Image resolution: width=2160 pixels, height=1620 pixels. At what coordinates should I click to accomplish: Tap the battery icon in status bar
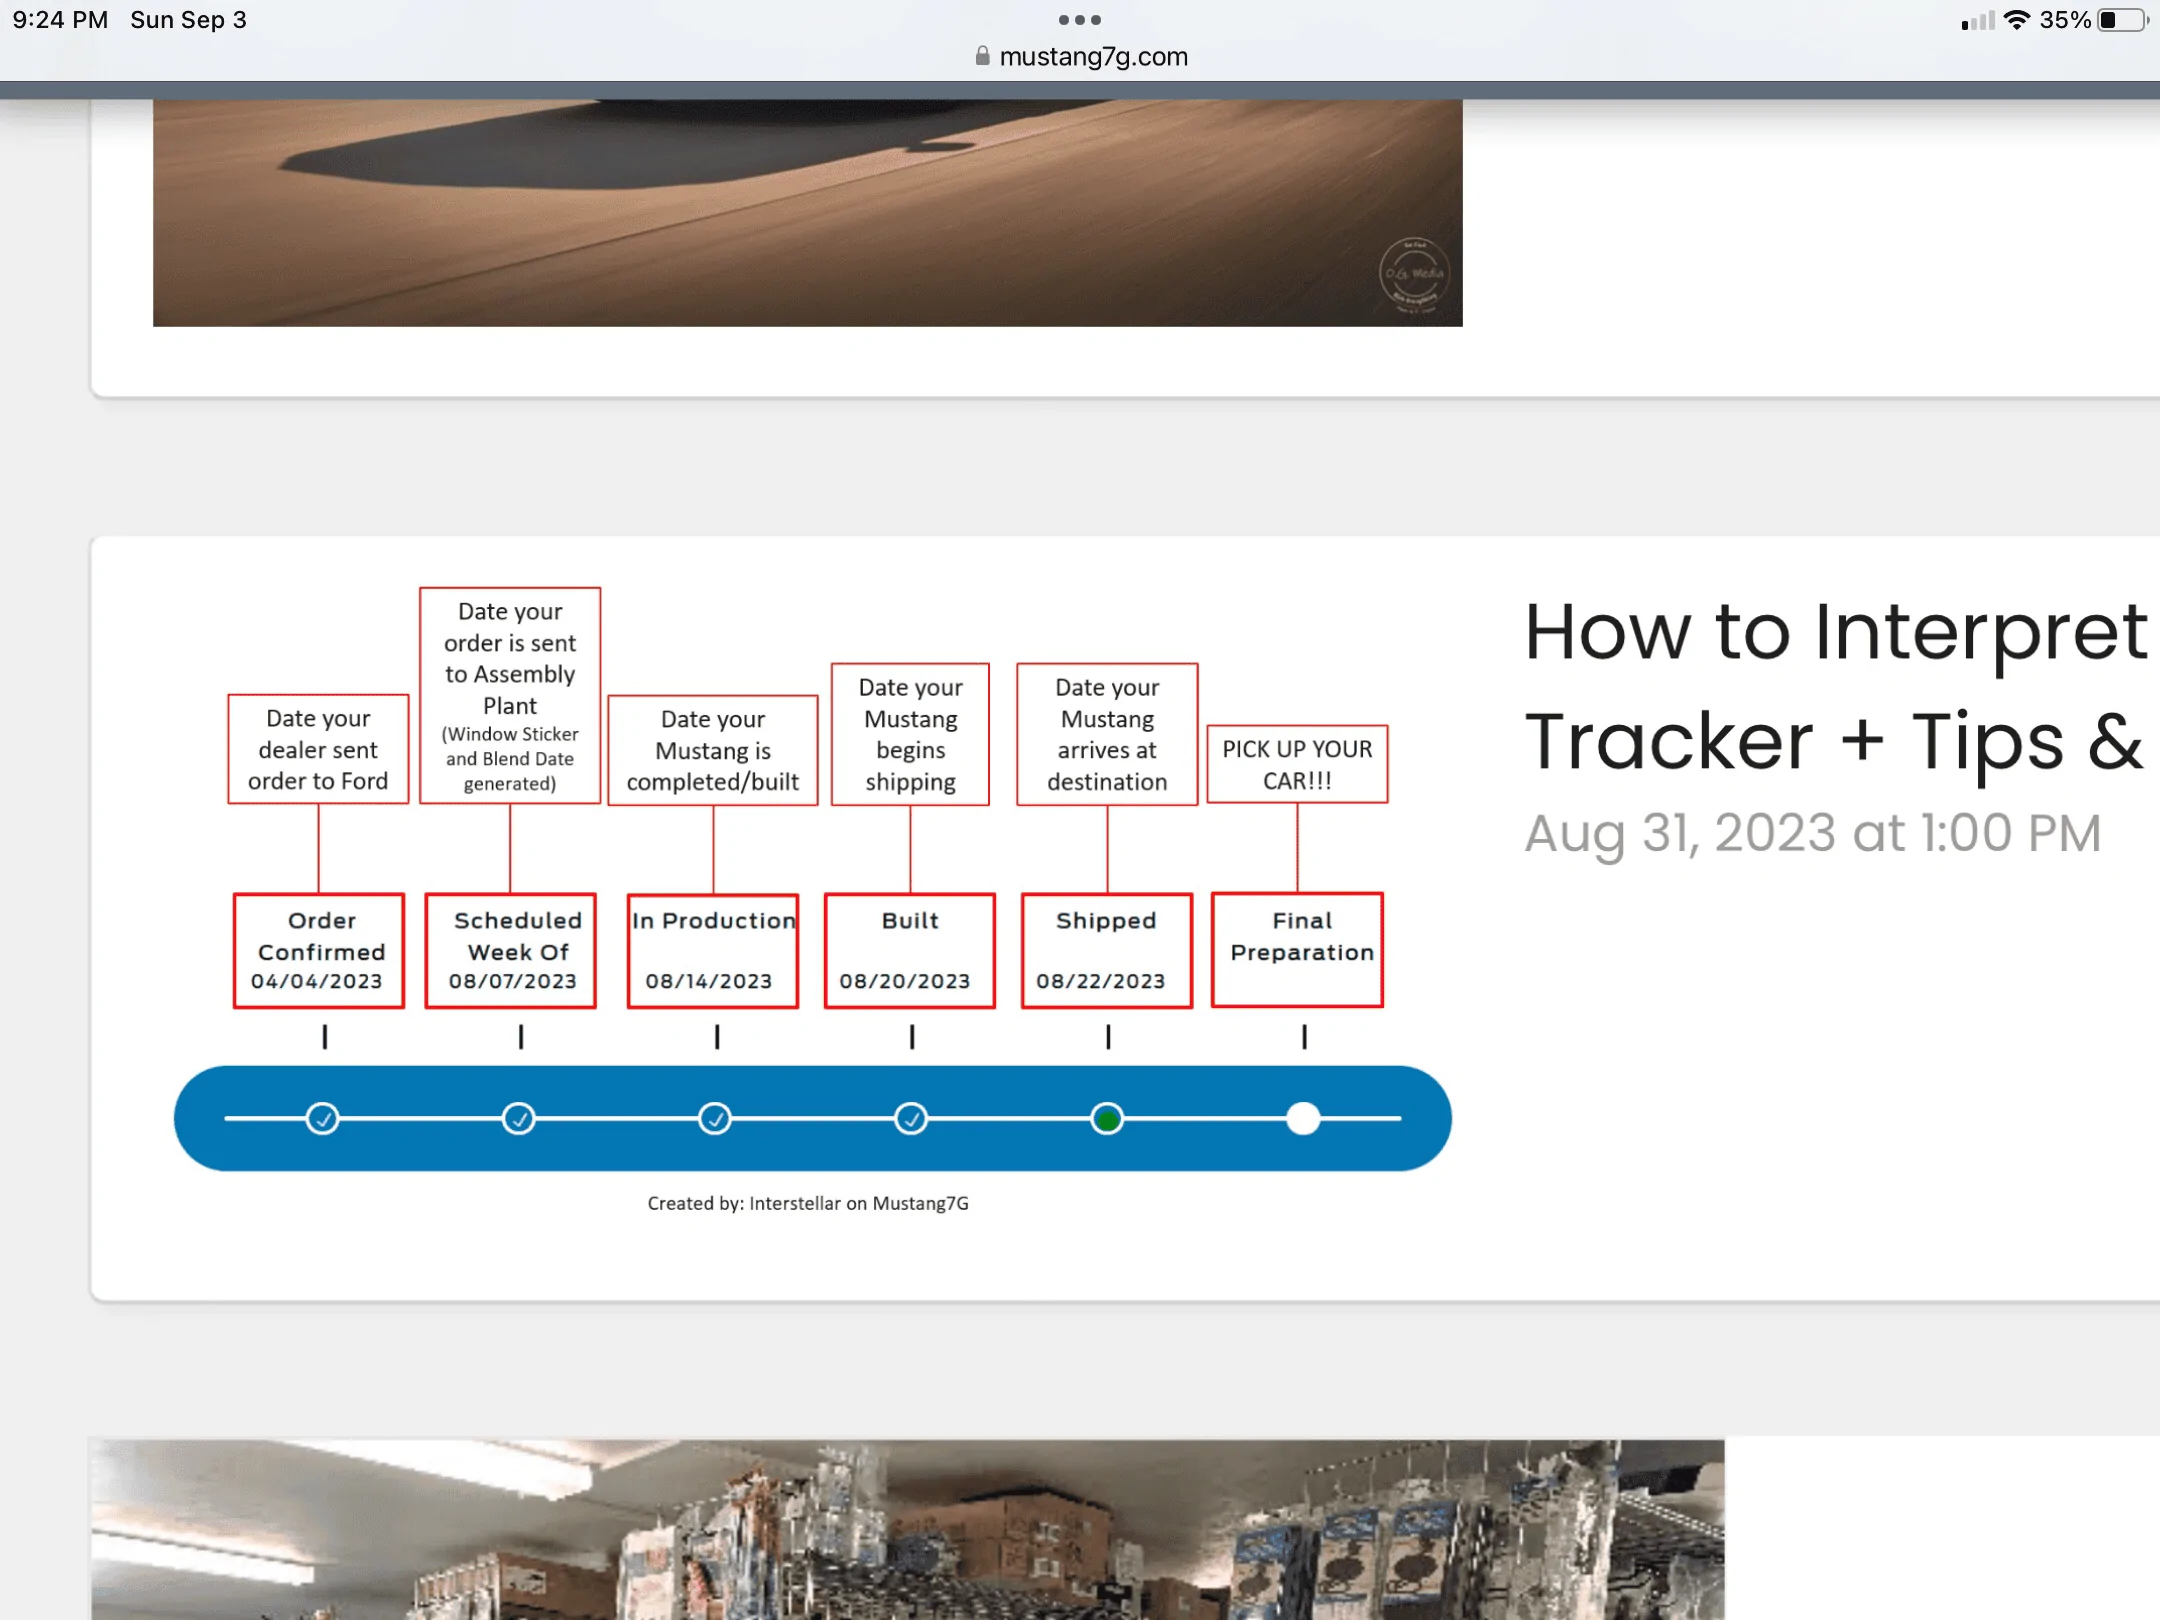point(2122,20)
